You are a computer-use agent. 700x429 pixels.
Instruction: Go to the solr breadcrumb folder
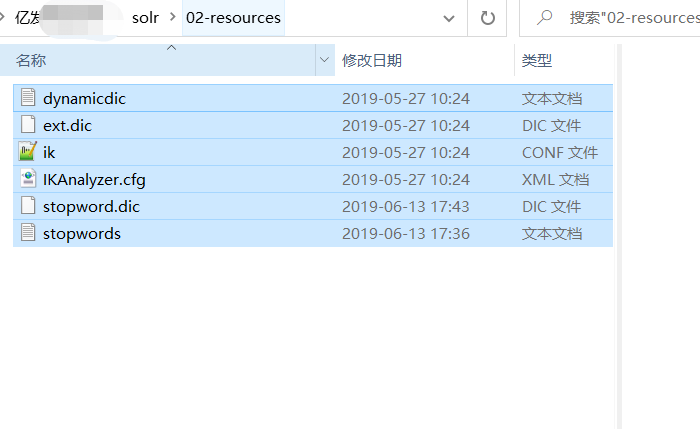click(145, 18)
